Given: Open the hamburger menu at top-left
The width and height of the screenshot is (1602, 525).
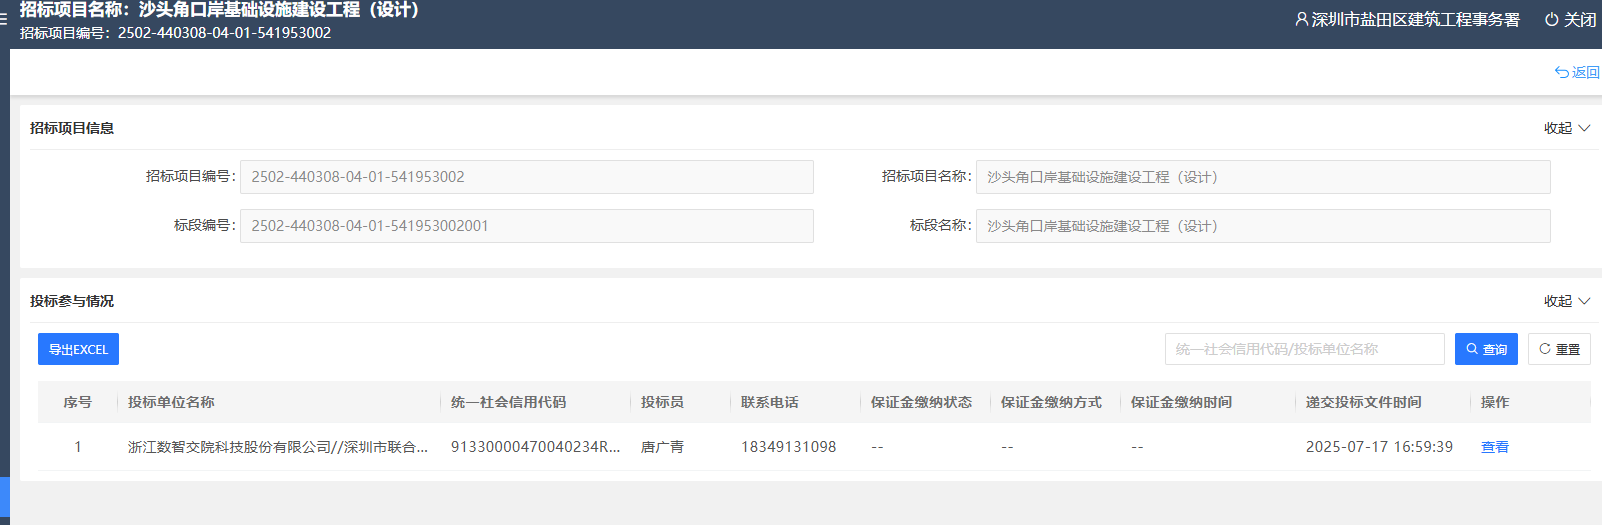Looking at the screenshot, I should (x=4, y=19).
